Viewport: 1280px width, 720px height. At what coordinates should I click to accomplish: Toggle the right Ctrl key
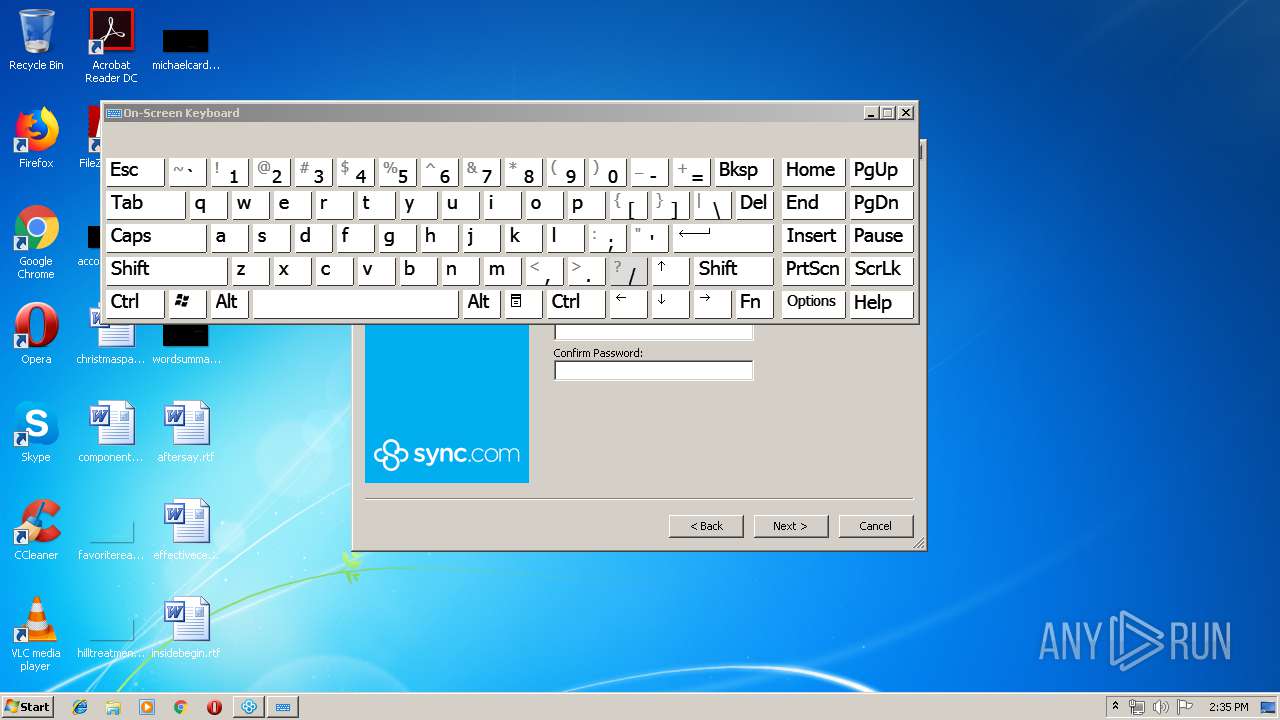[576, 302]
